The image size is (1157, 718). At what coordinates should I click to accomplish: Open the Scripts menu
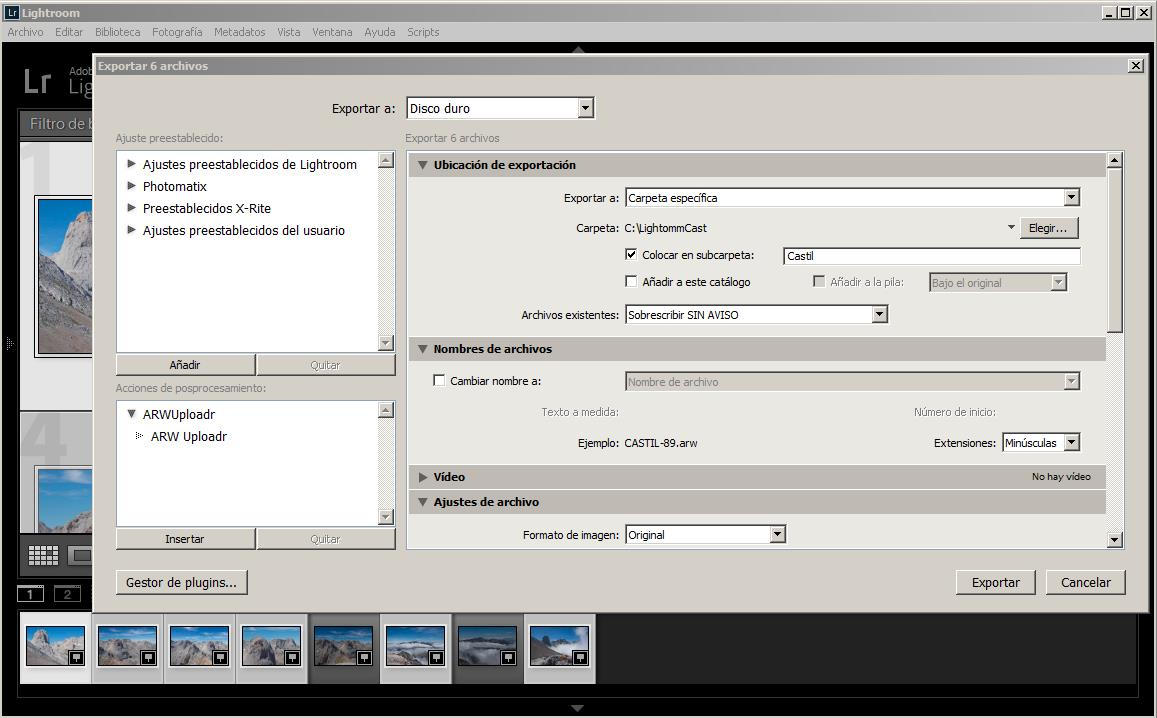pos(423,32)
